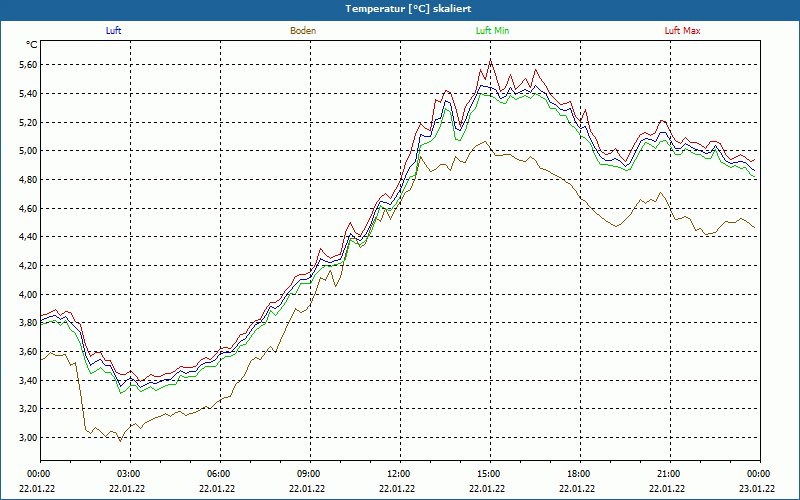Click the y-axis value 4,20
The width and height of the screenshot is (800, 500).
pyautogui.click(x=27, y=265)
